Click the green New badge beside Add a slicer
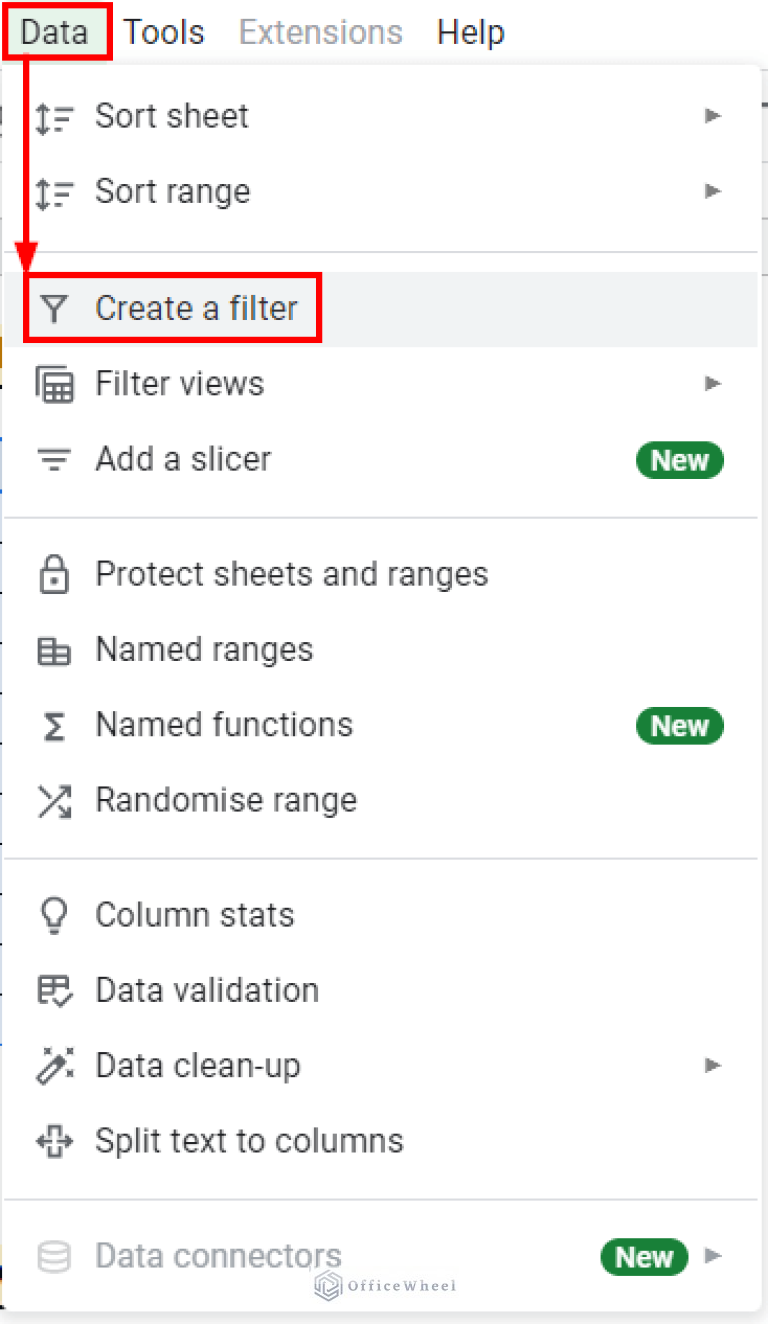The height and width of the screenshot is (1324, 768). (679, 460)
